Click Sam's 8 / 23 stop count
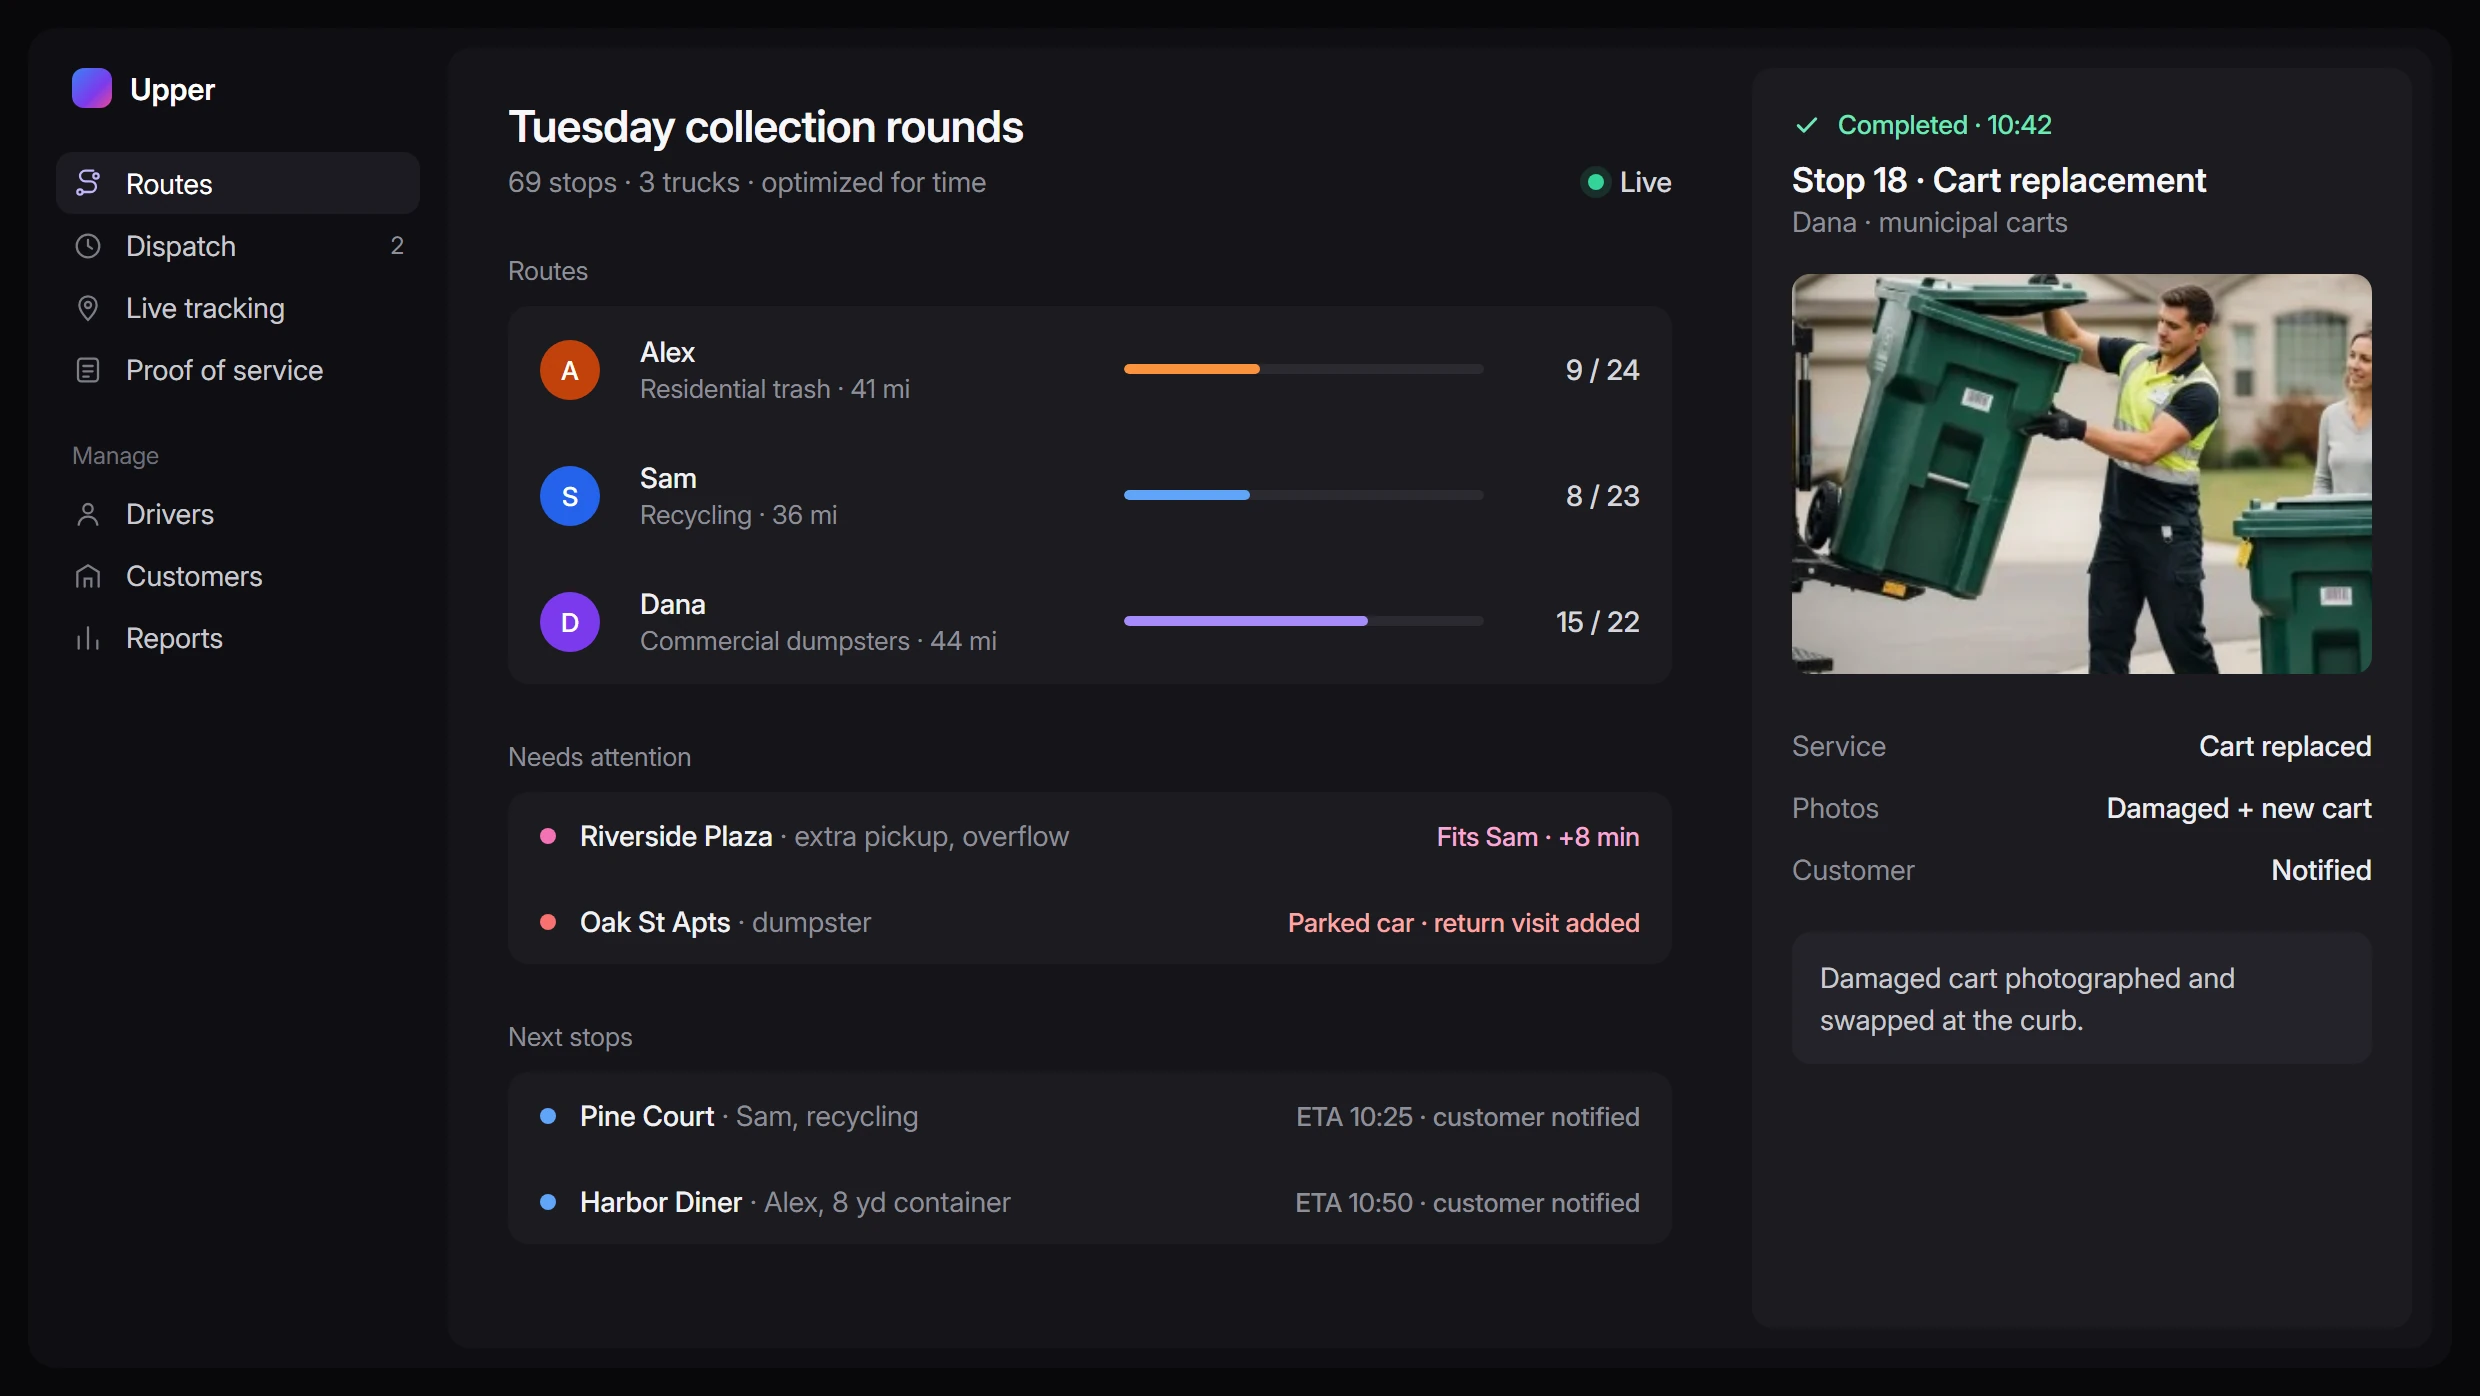The width and height of the screenshot is (2480, 1396). [x=1602, y=496]
